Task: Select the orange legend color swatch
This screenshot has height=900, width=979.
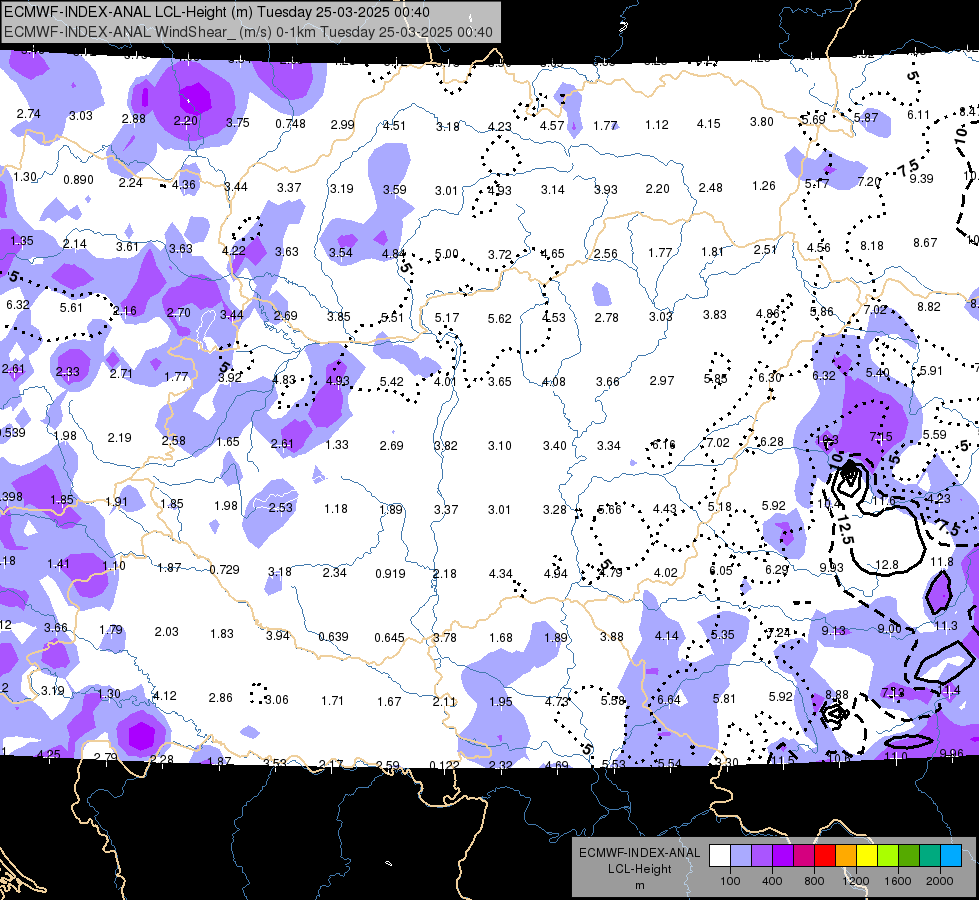Action: pos(846,856)
